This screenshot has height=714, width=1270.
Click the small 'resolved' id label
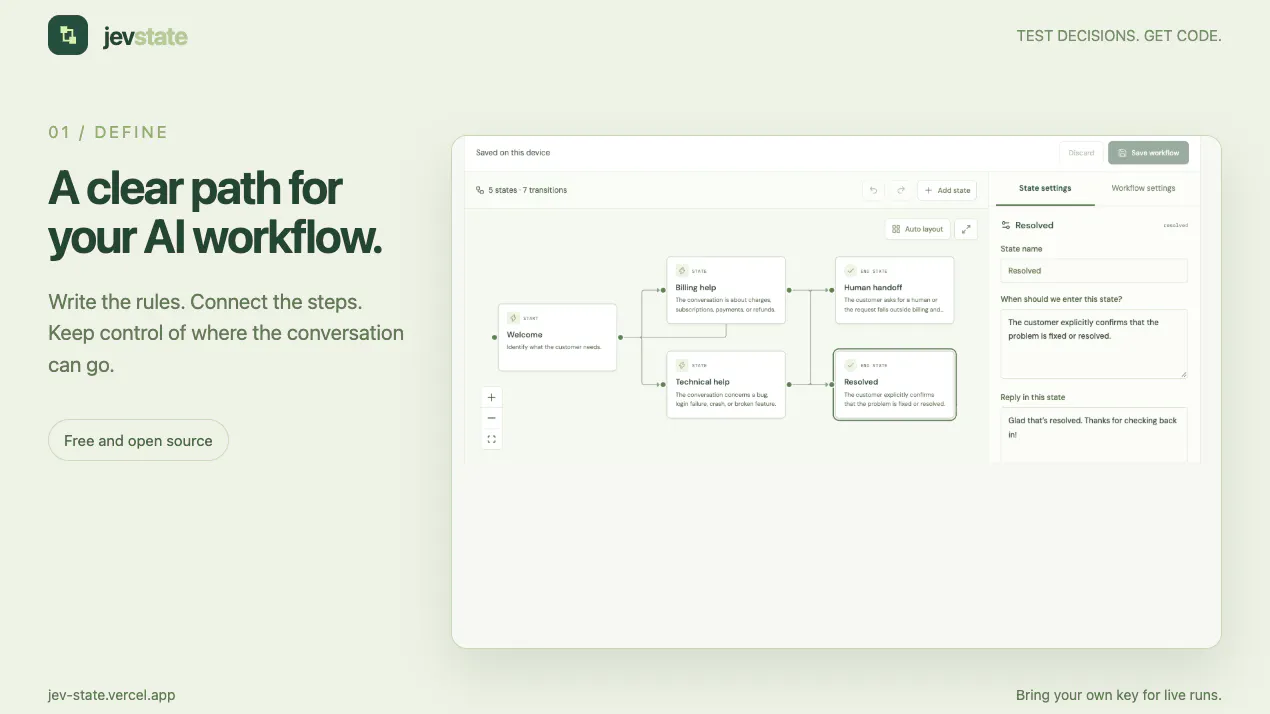1176,226
